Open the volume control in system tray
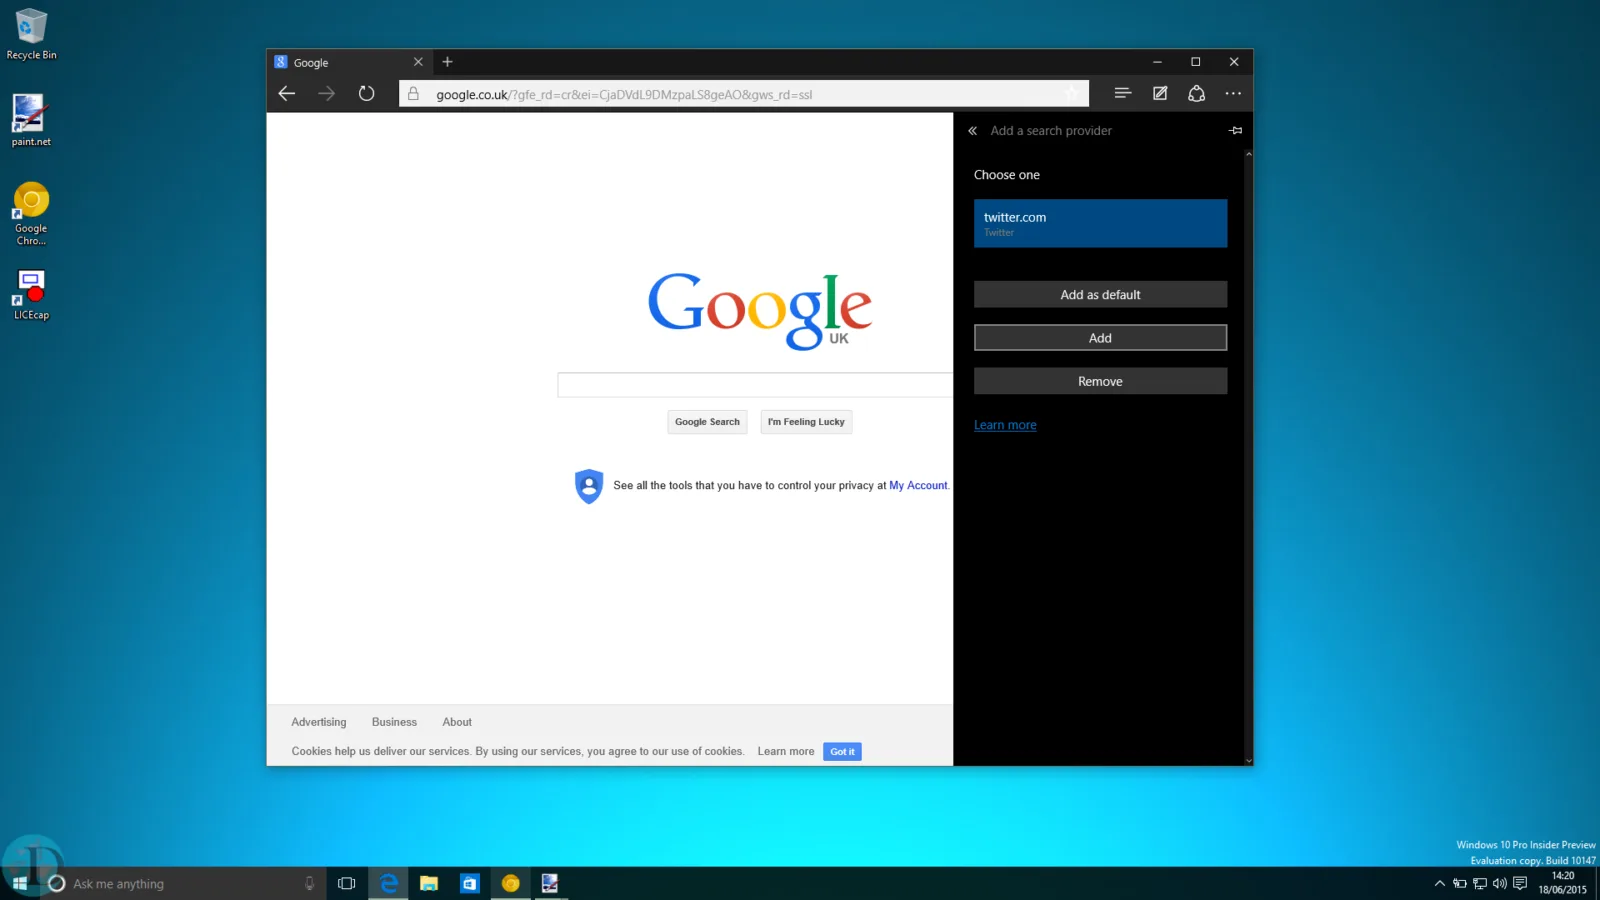This screenshot has width=1600, height=900. pos(1500,883)
